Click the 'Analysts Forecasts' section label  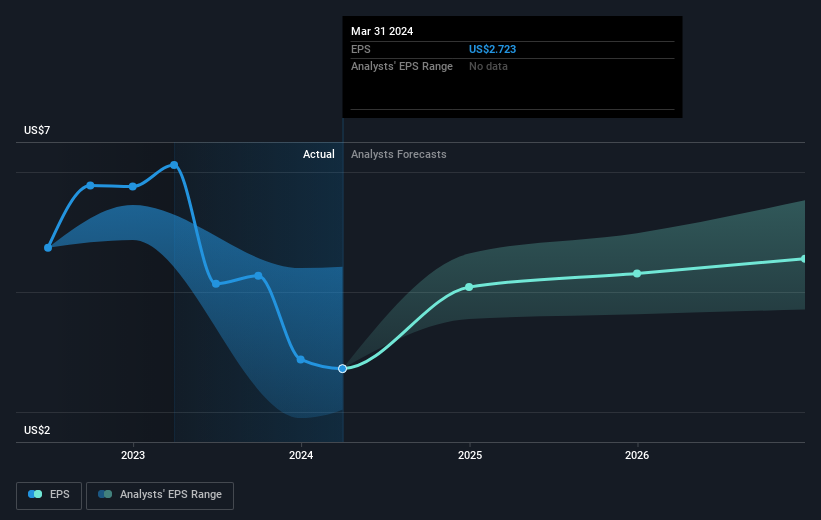click(x=398, y=154)
